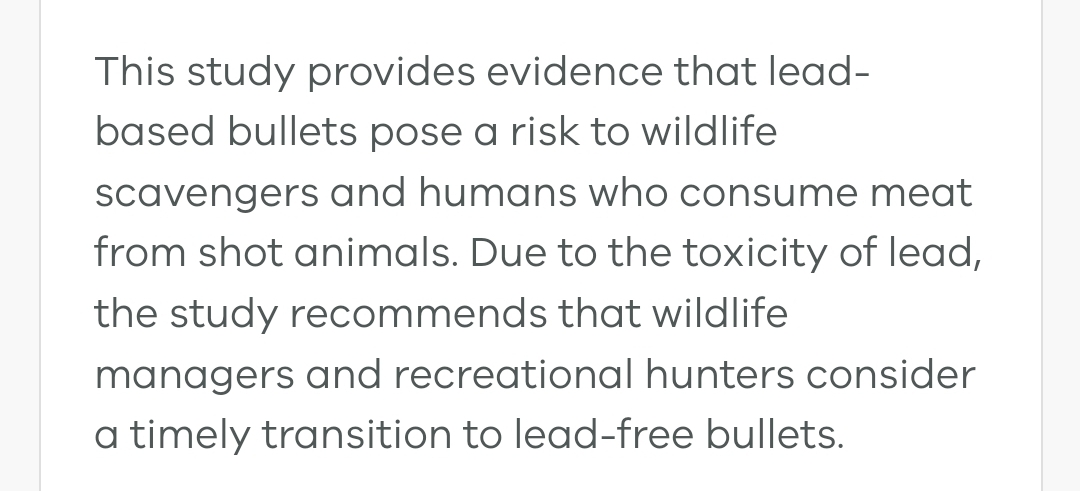Click the word "shot" in the paragraph

point(240,252)
